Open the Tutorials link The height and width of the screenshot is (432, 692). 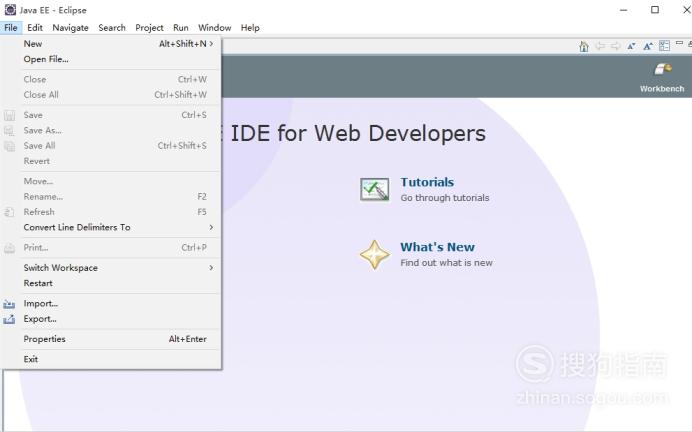[x=427, y=182]
